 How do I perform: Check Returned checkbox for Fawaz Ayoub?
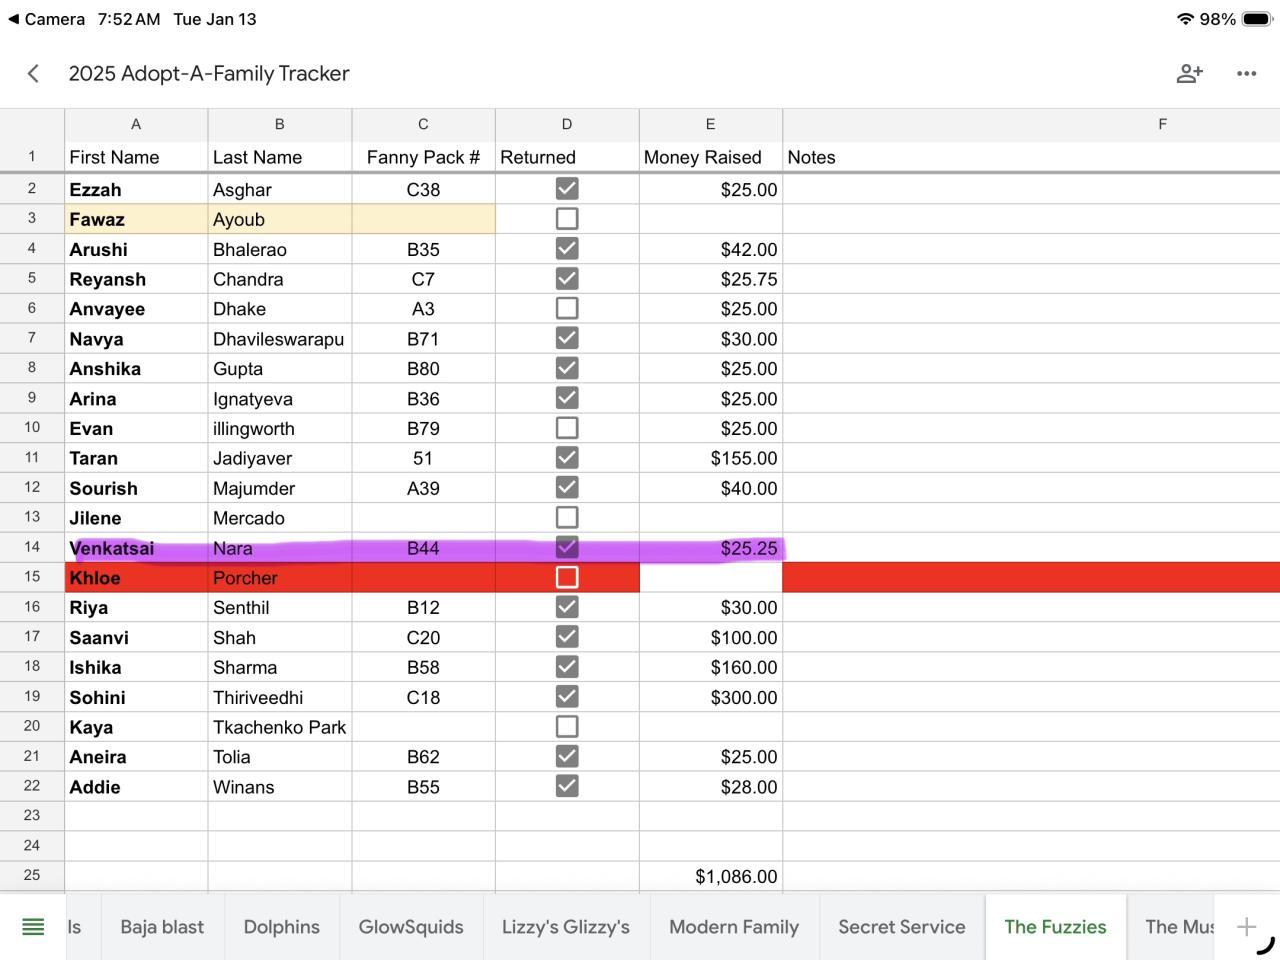(567, 219)
